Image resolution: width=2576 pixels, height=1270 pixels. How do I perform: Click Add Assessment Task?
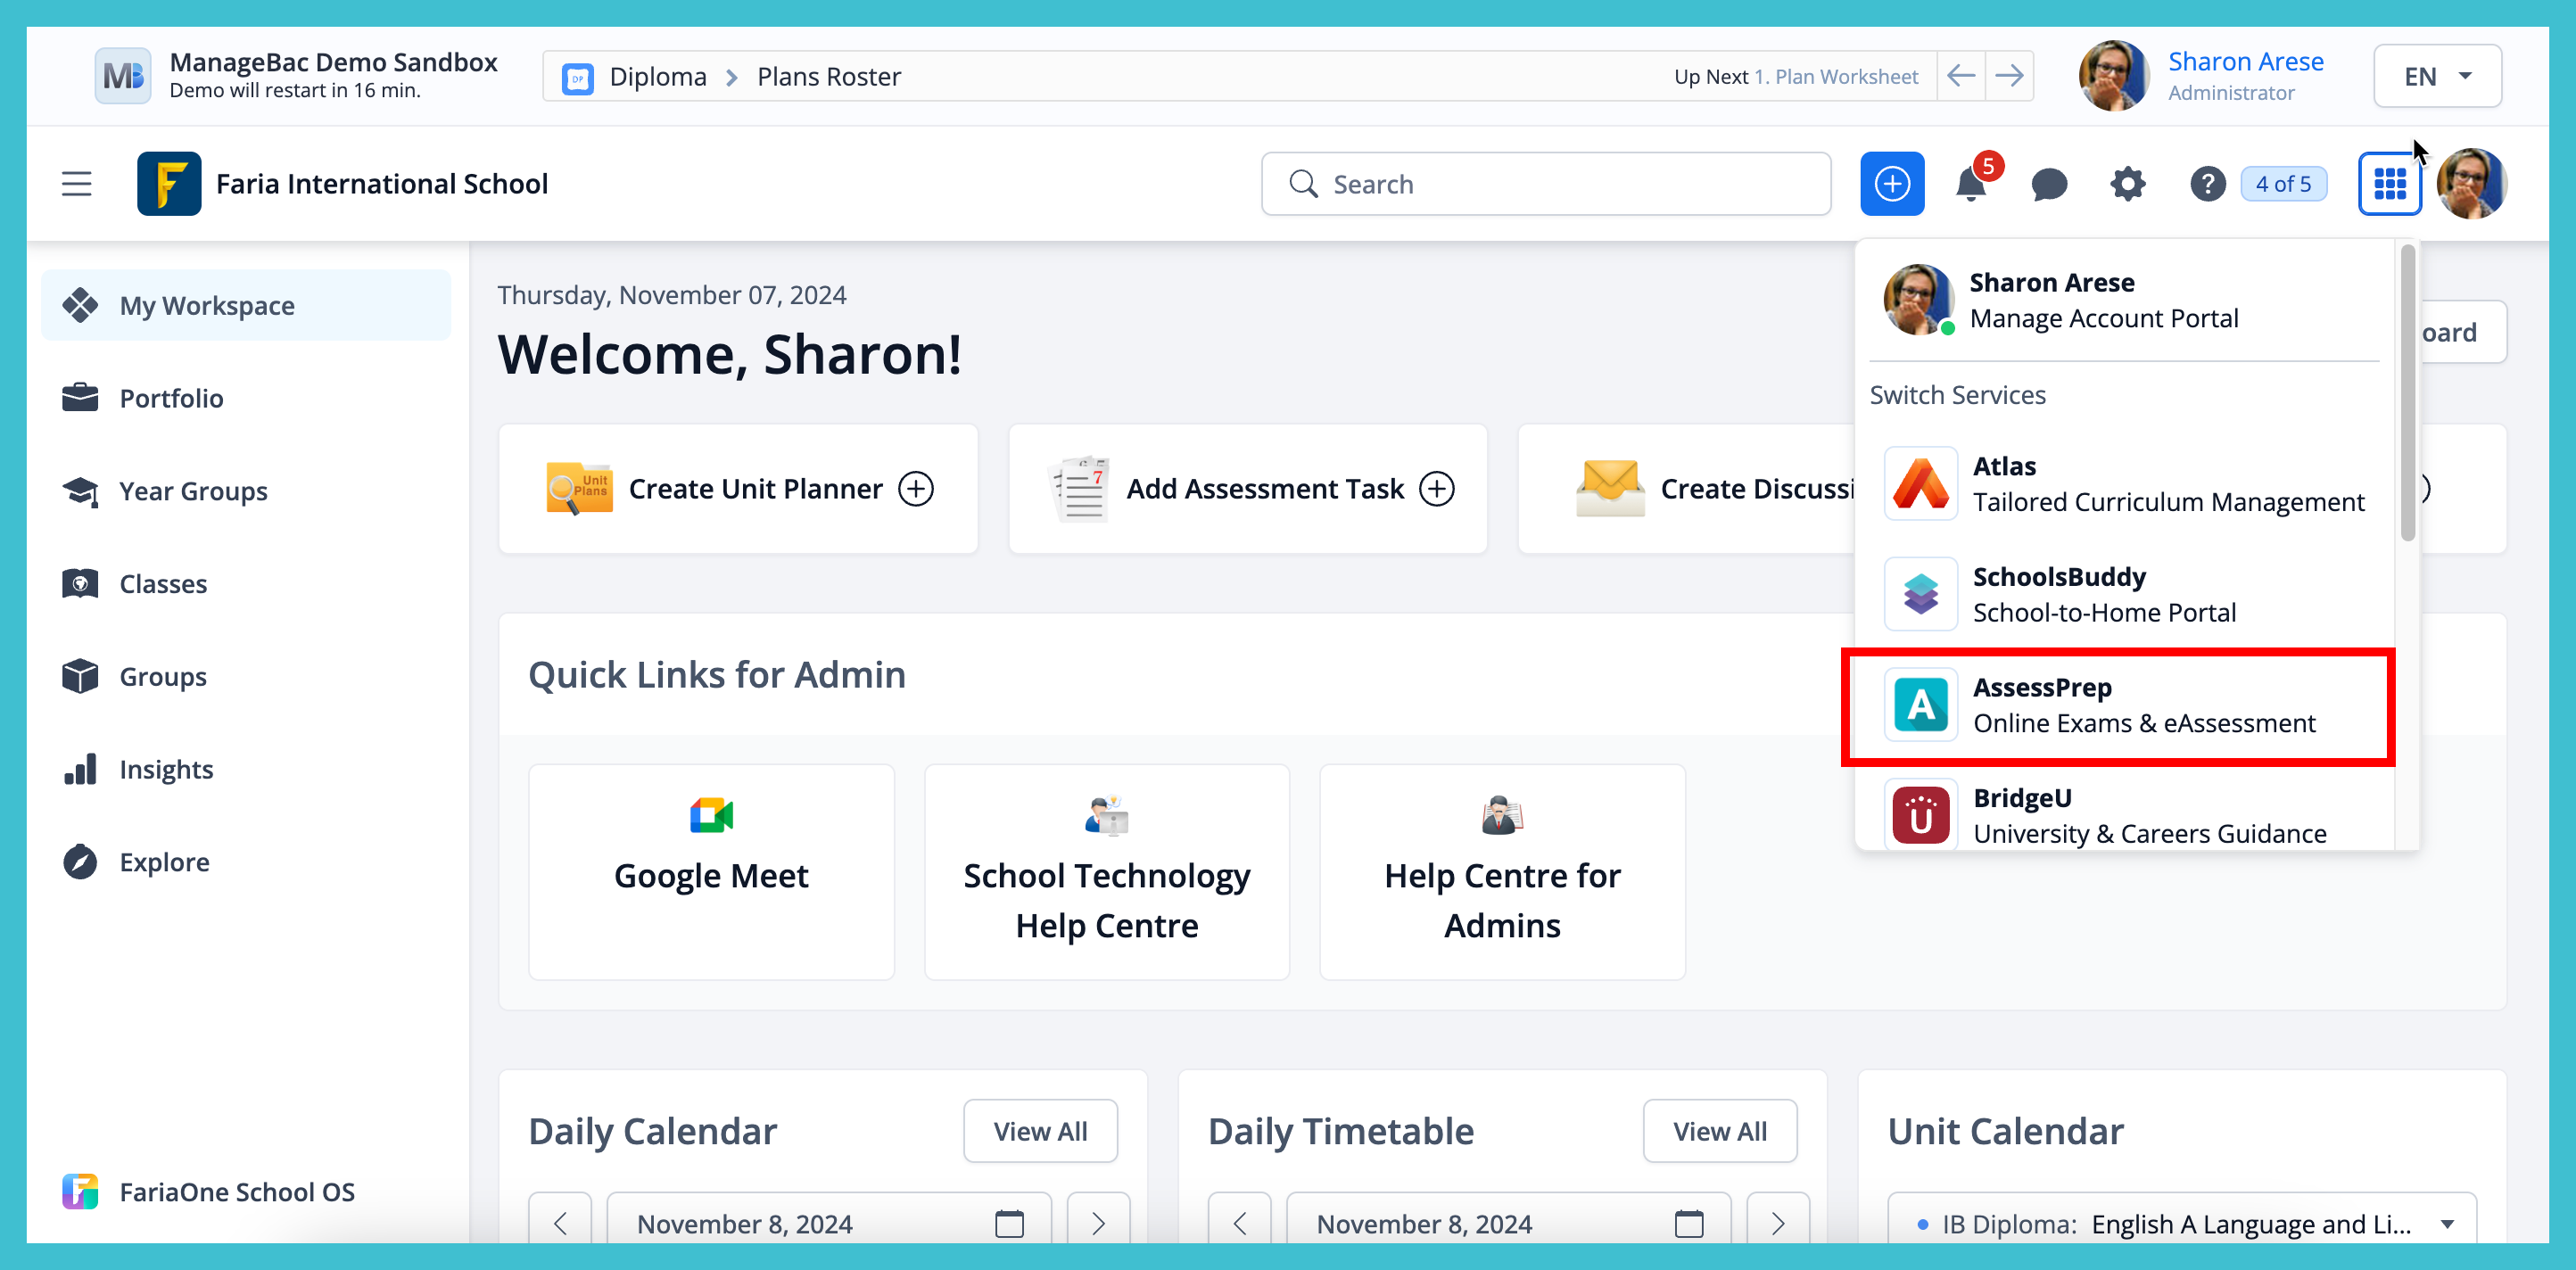1247,488
